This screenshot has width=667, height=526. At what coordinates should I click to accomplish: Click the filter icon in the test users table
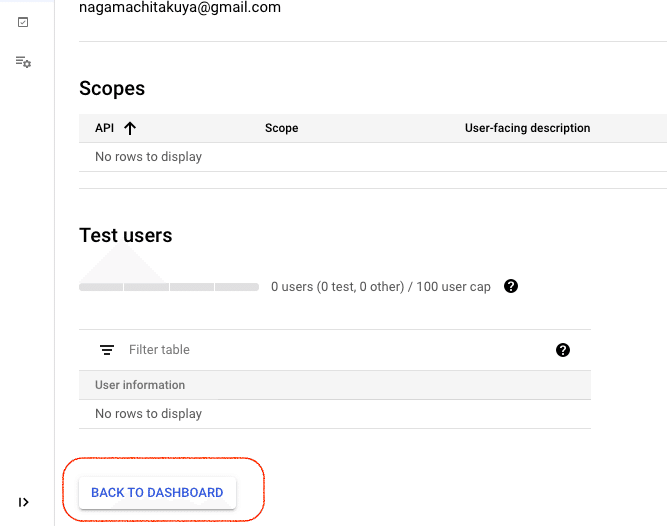point(107,350)
